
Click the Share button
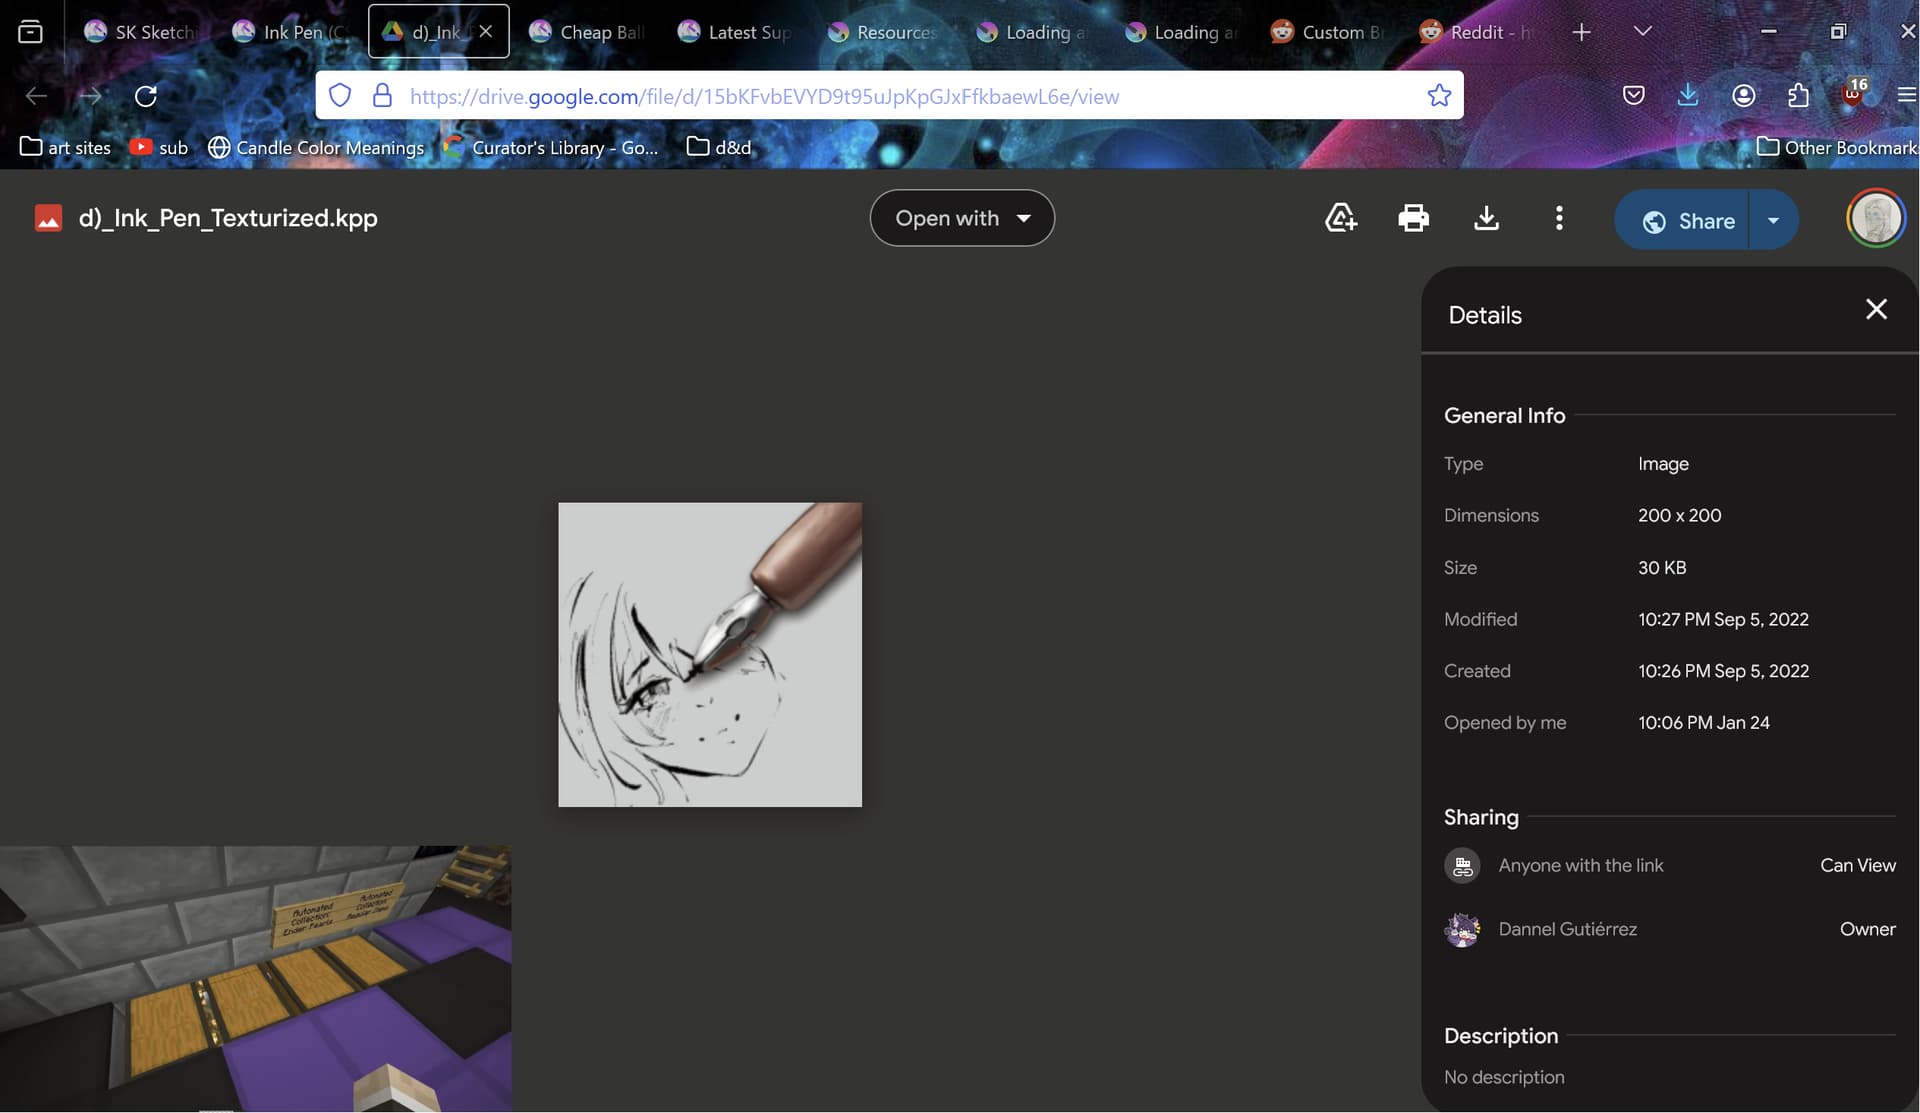pyautogui.click(x=1688, y=221)
